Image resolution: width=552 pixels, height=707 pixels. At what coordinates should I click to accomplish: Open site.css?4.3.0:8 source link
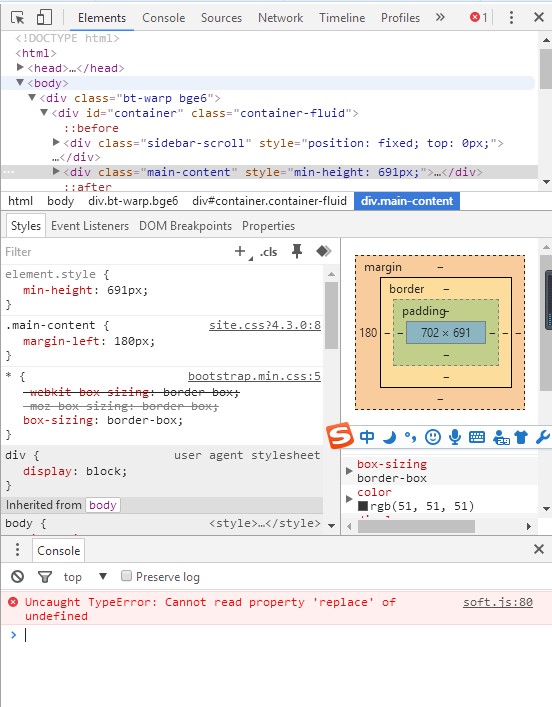coord(265,325)
